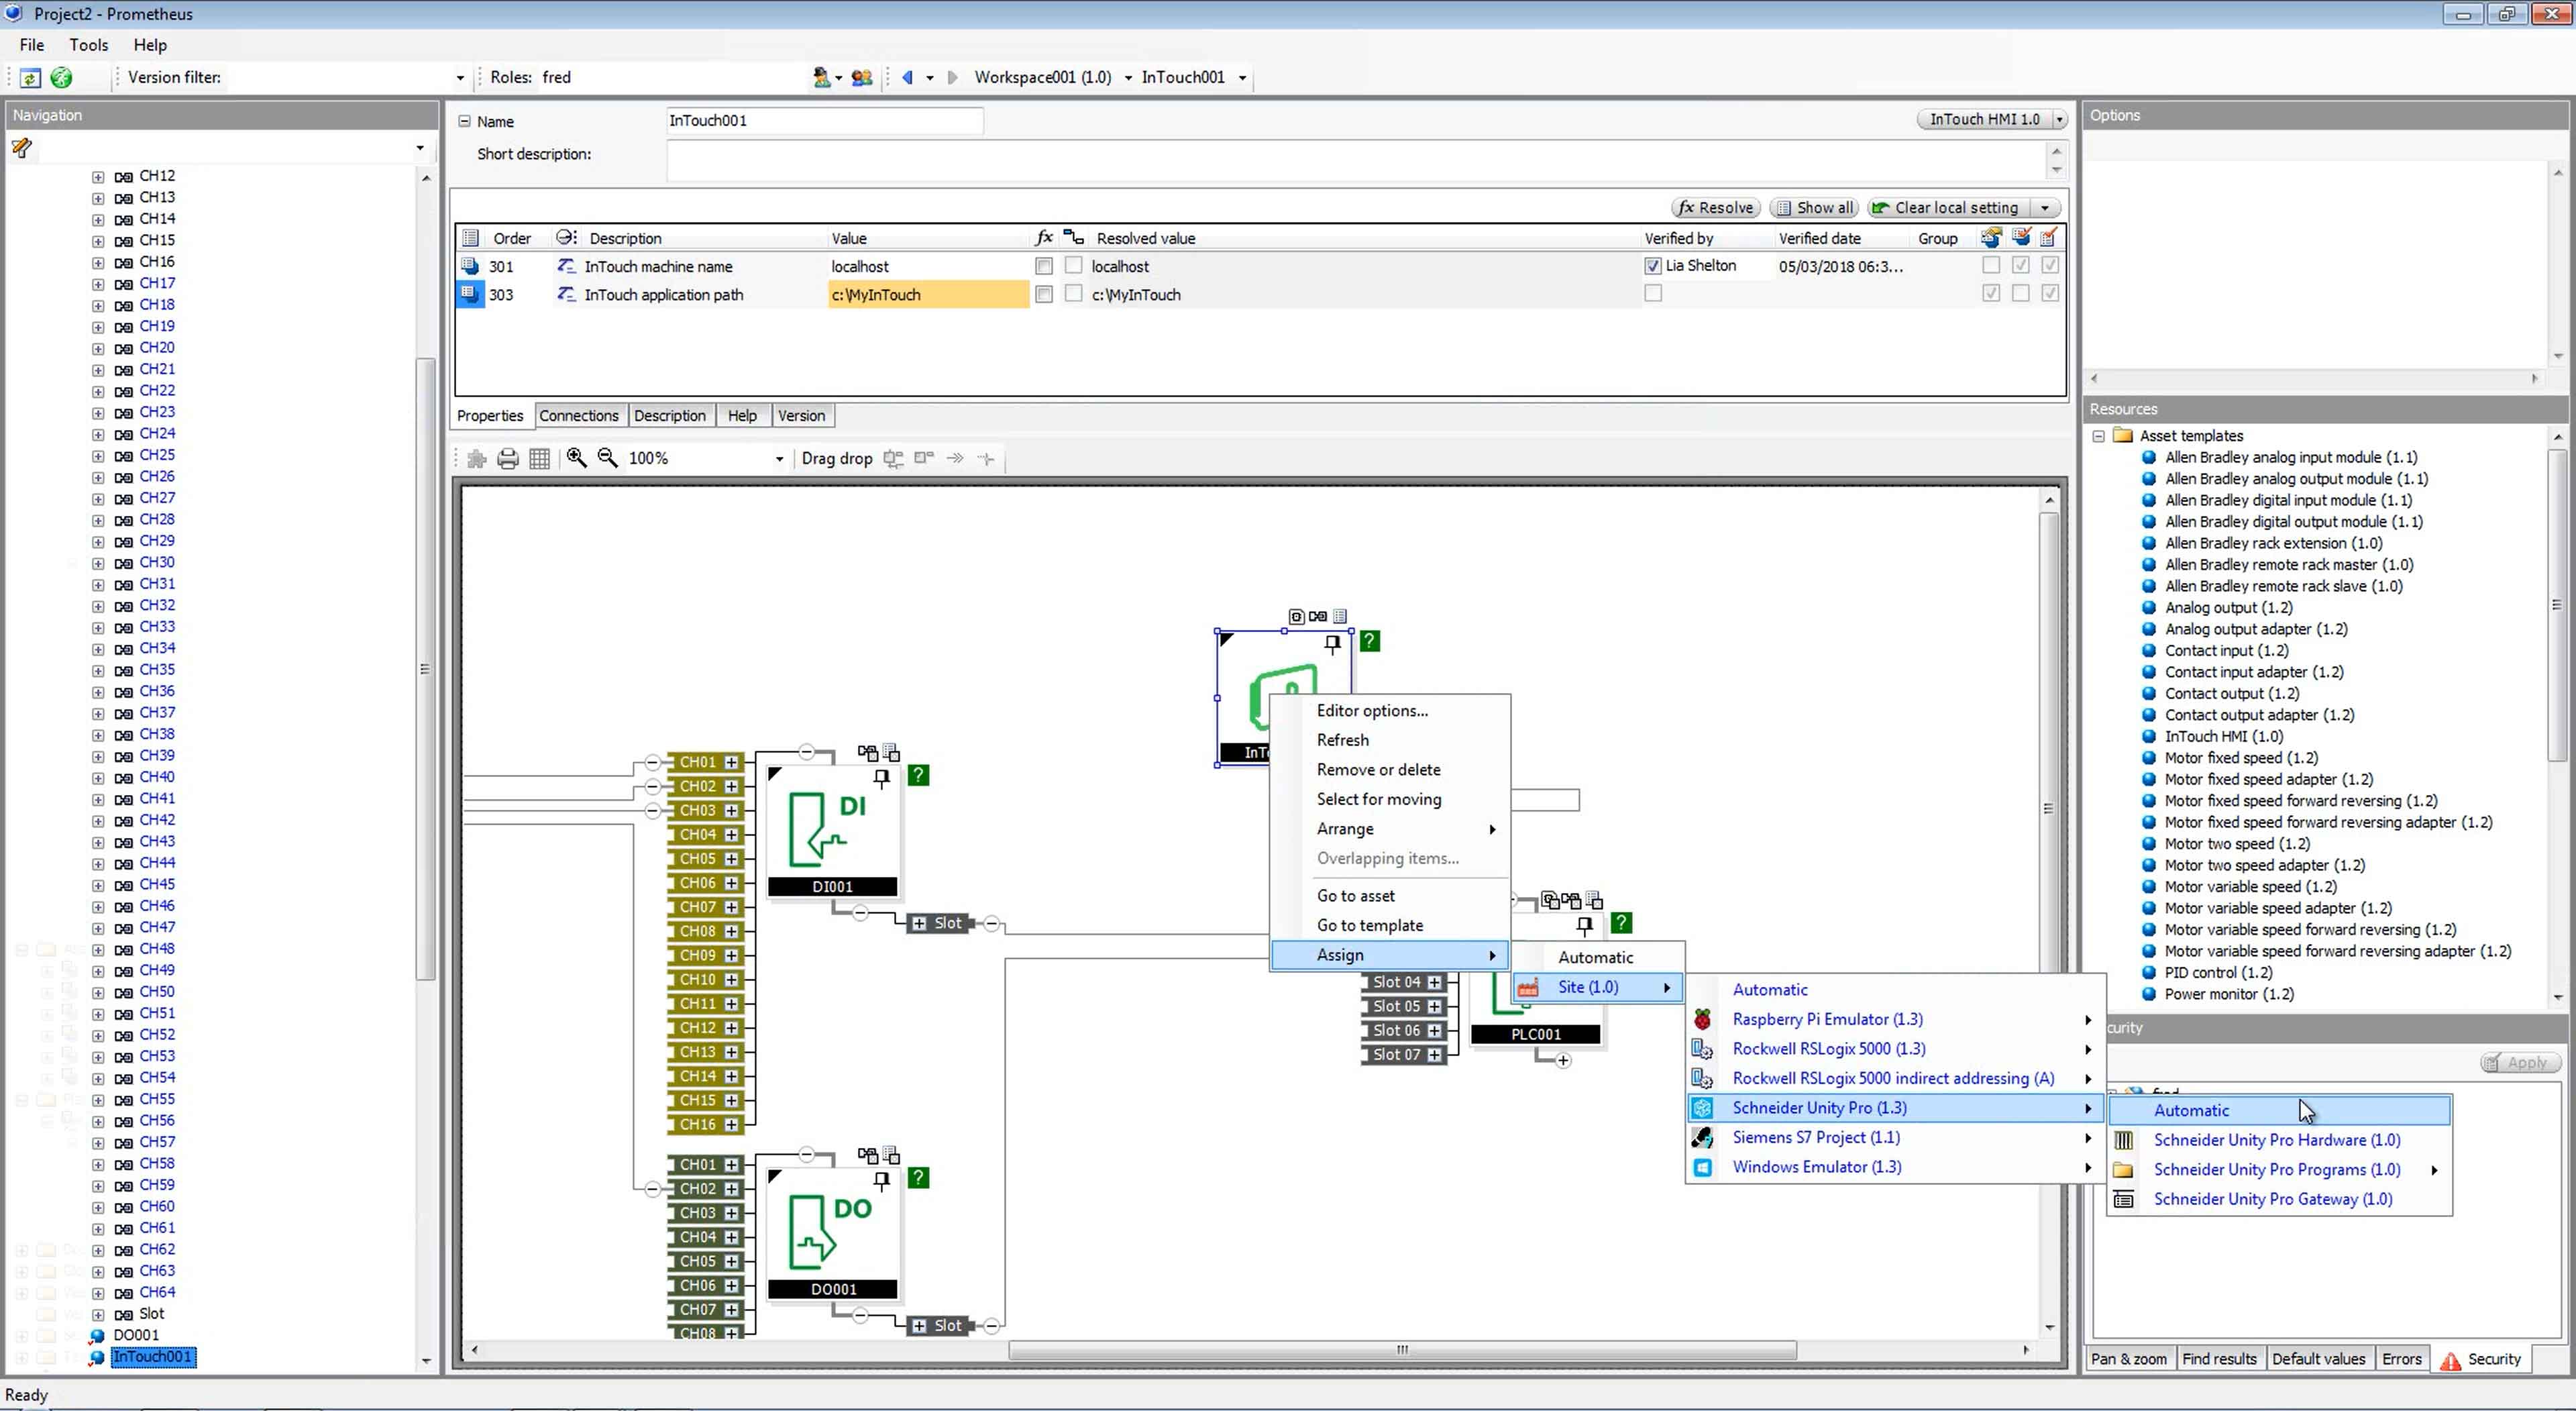Choose Remove or delete from the context menu

tap(1378, 769)
